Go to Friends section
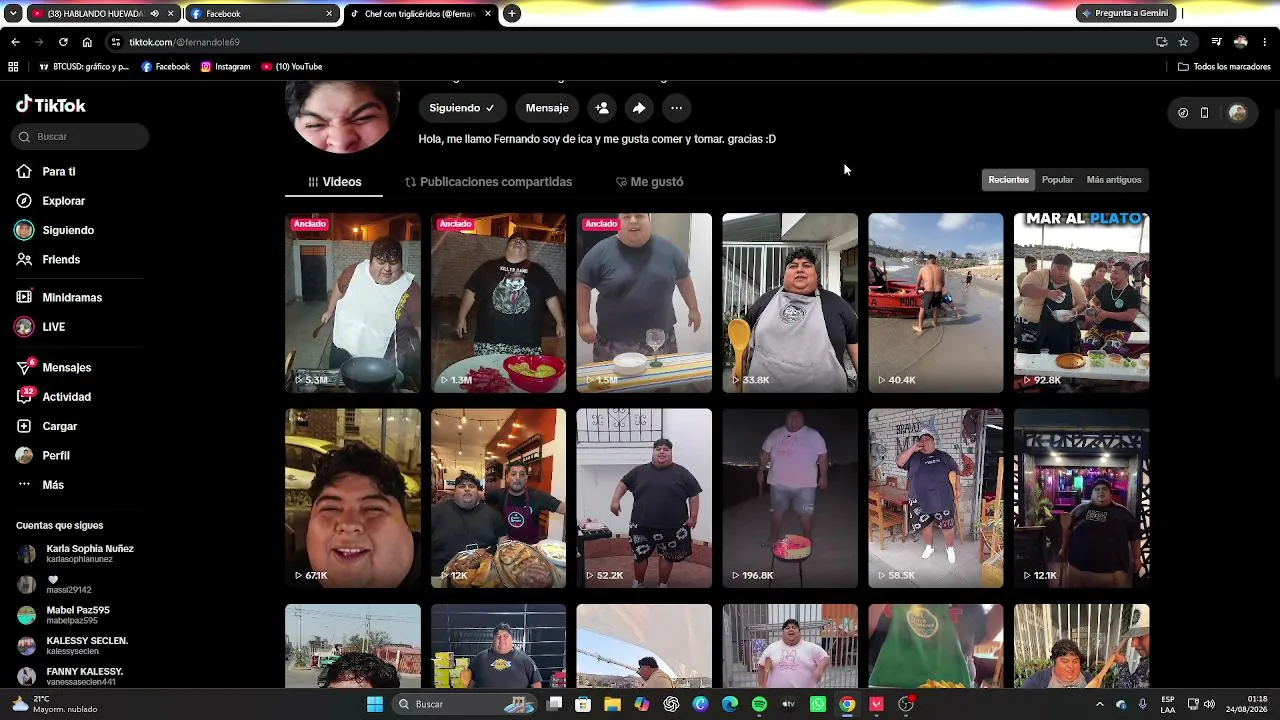1280x720 pixels. coord(61,259)
